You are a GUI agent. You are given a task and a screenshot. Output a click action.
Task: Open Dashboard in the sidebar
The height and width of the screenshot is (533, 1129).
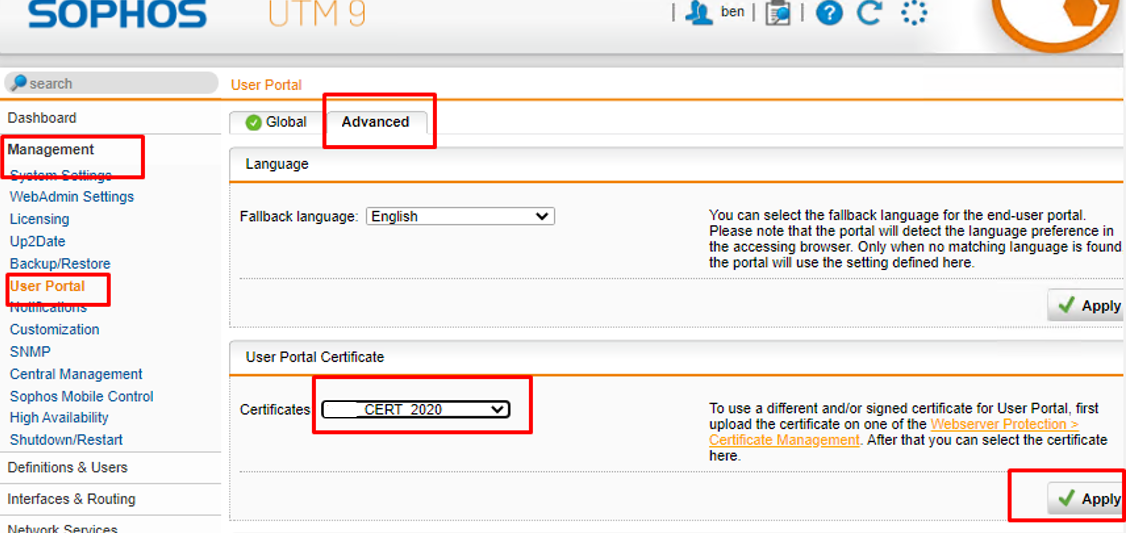[42, 117]
